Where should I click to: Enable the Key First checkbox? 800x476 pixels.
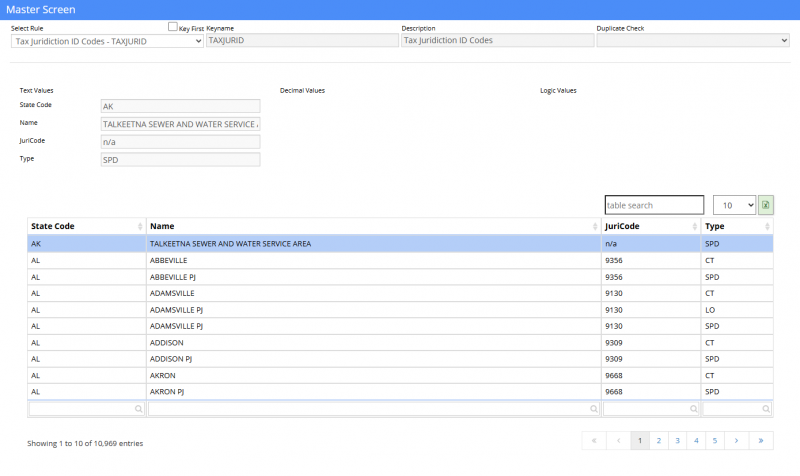[x=173, y=28]
